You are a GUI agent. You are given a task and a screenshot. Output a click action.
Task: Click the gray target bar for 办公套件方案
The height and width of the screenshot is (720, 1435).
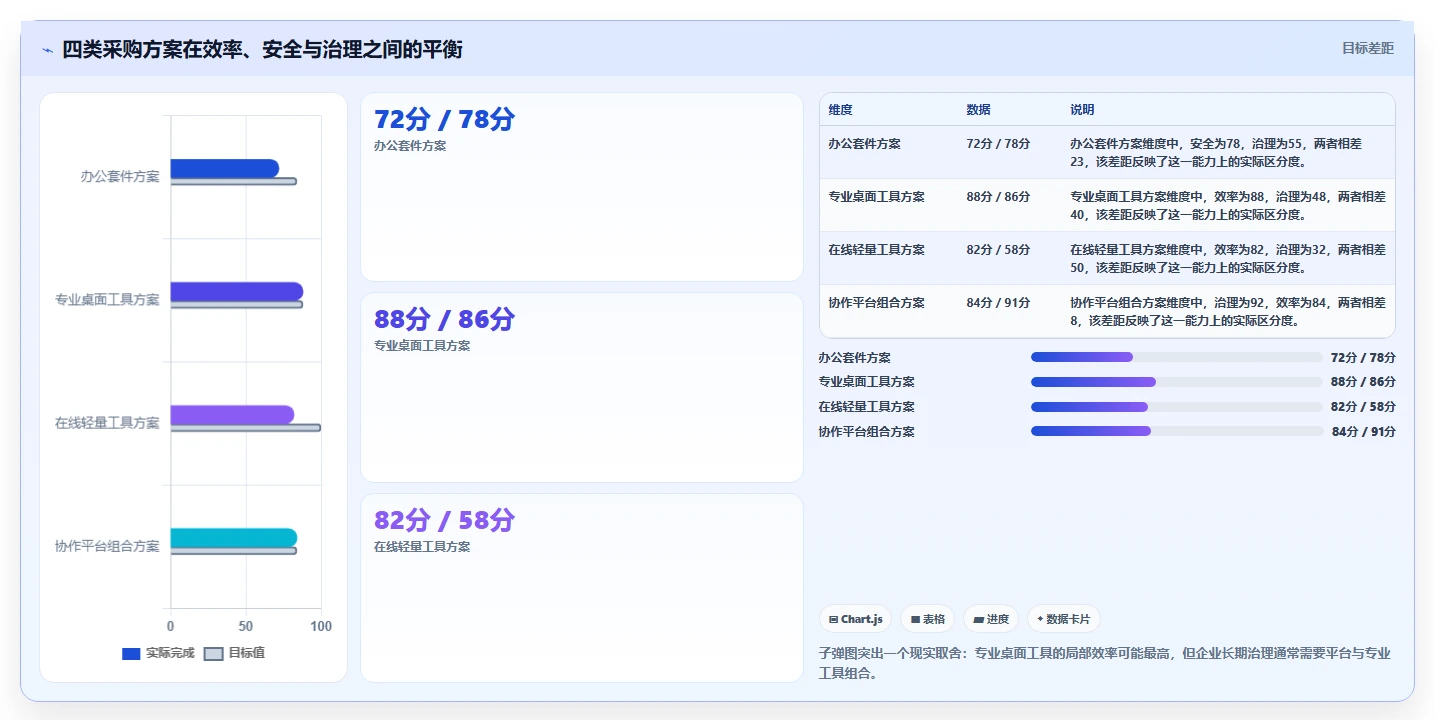coord(233,181)
